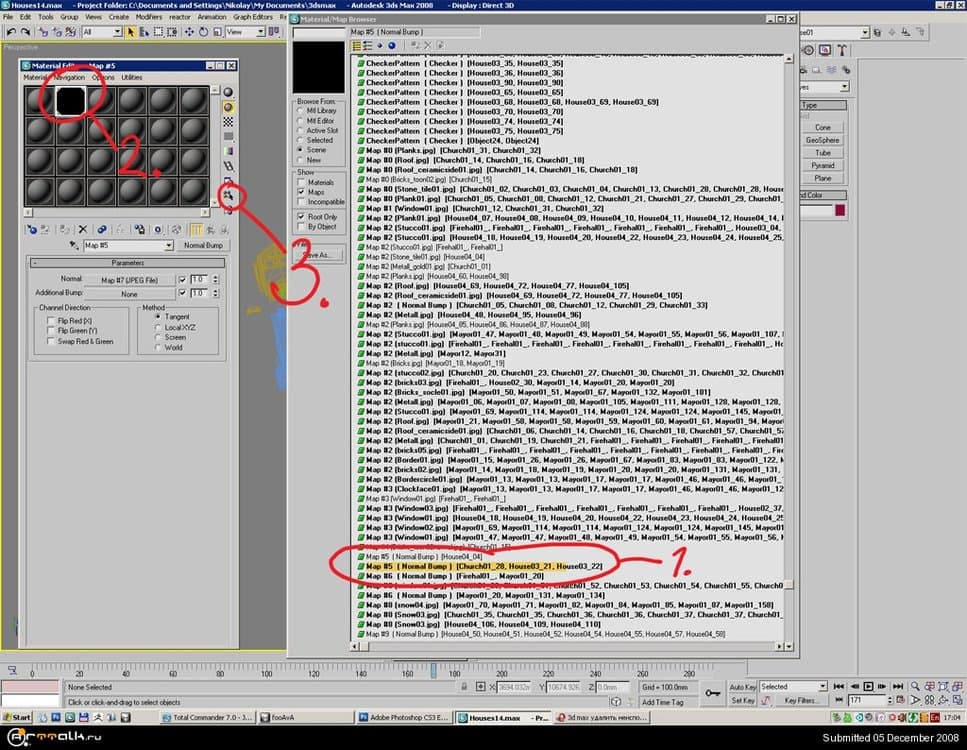The image size is (967, 750).
Task: Enable Swap Red & Green checkbox
Action: point(51,341)
